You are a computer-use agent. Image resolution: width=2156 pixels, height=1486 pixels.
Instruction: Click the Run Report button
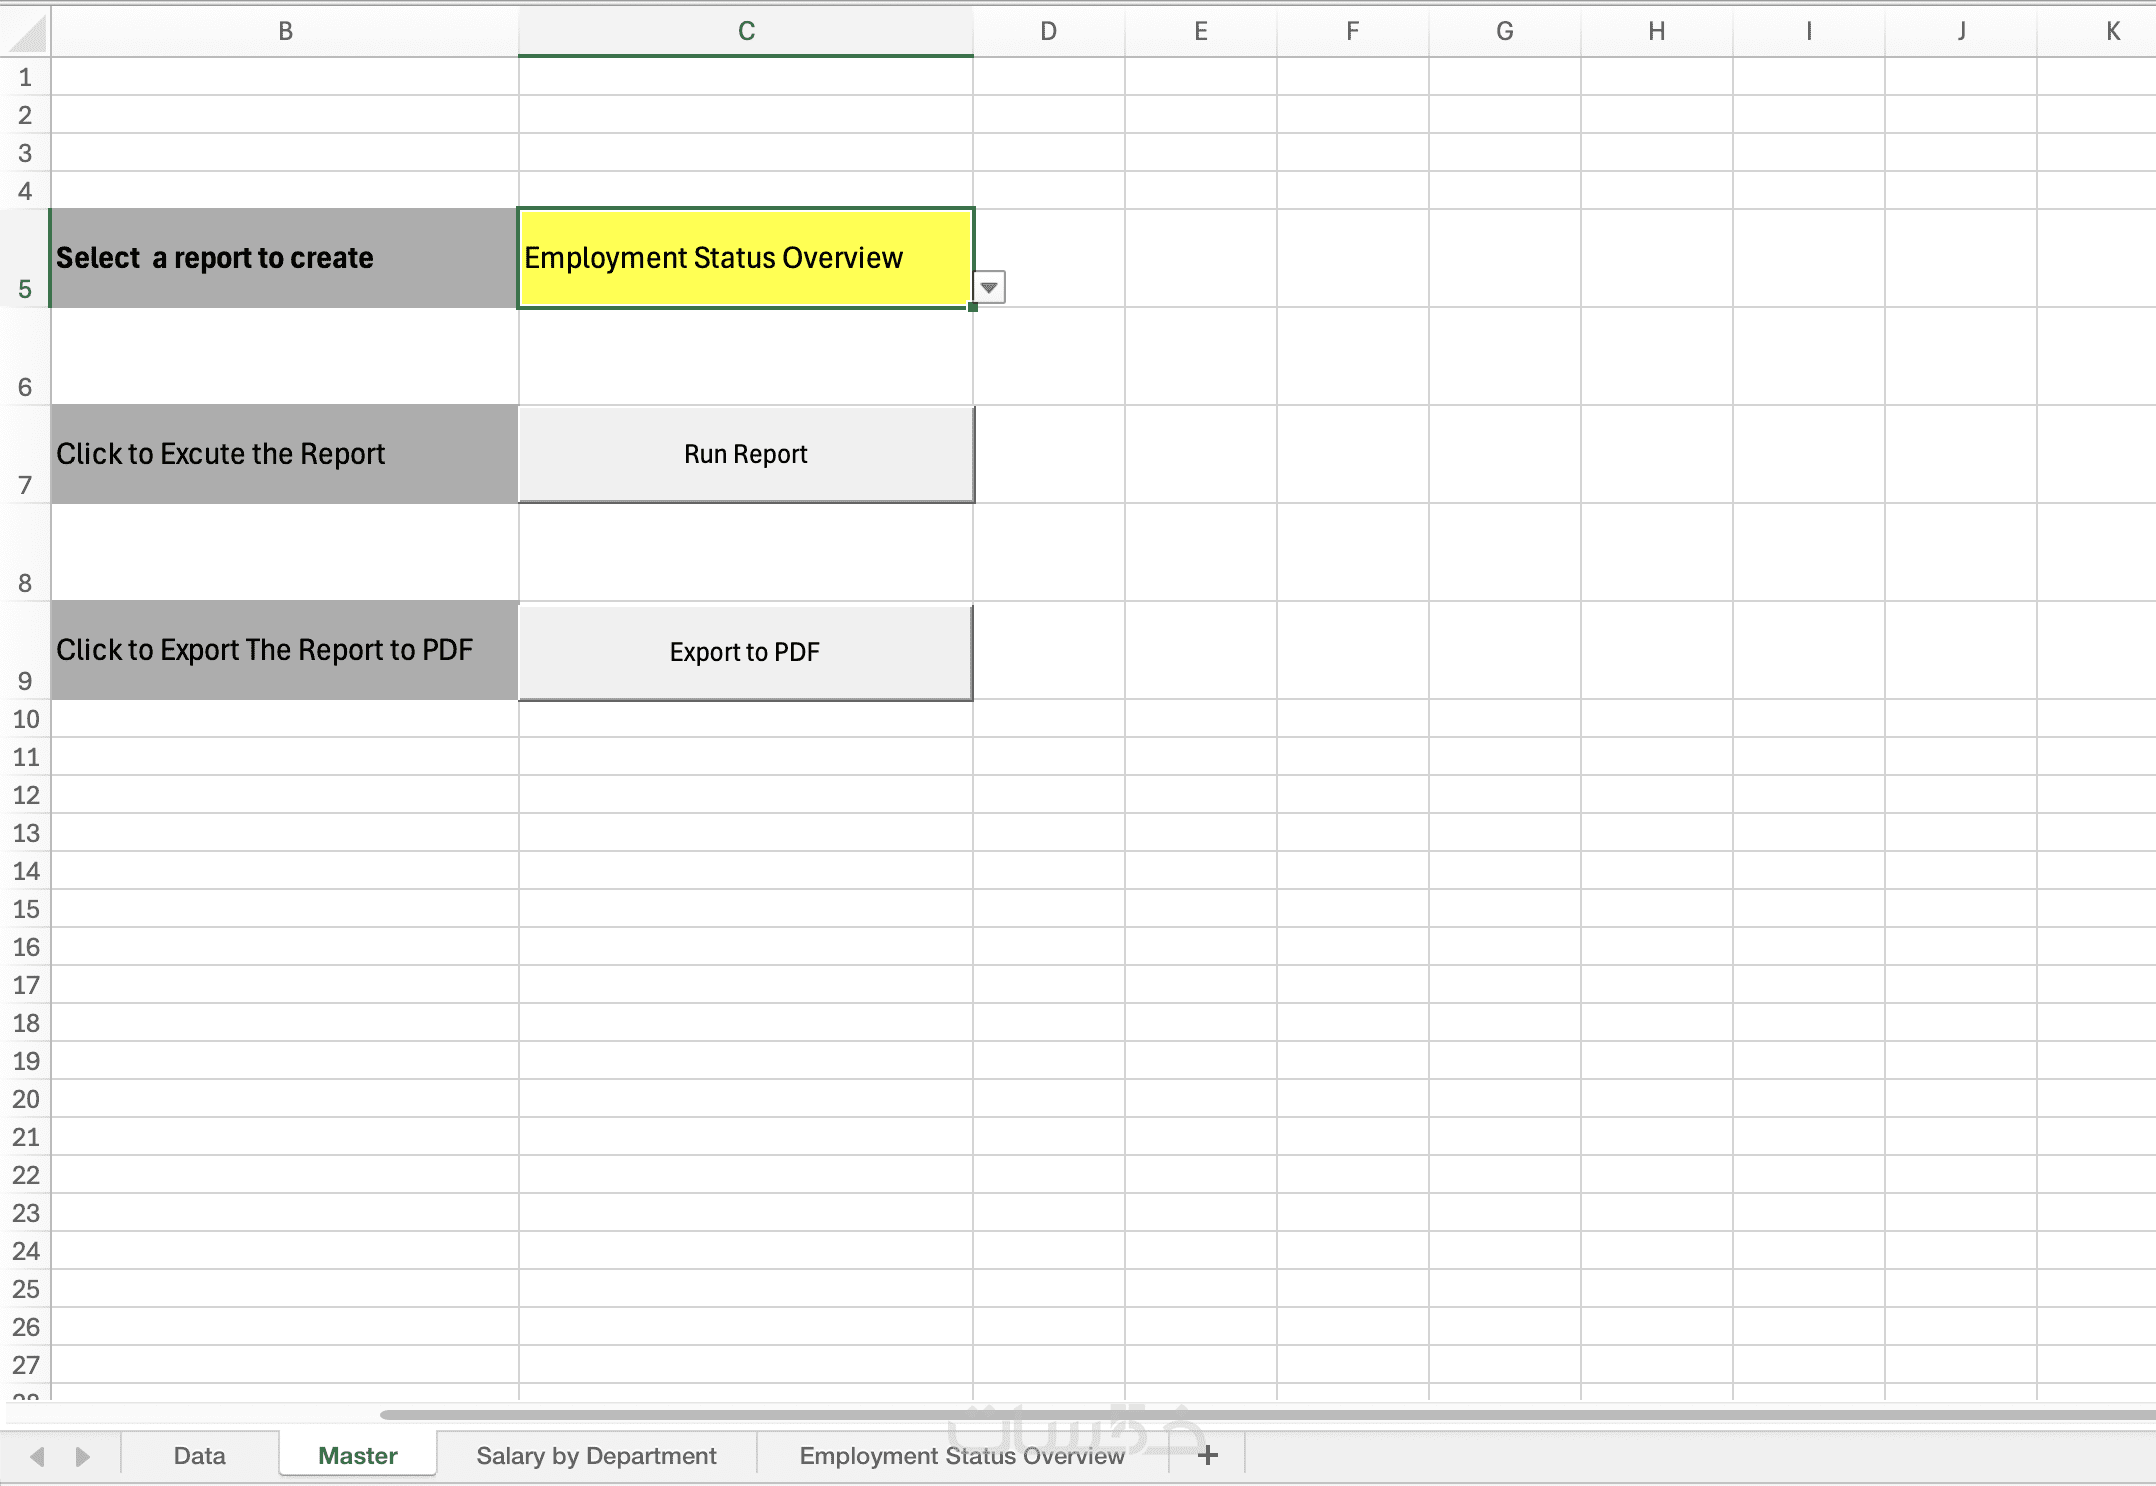[x=745, y=454]
